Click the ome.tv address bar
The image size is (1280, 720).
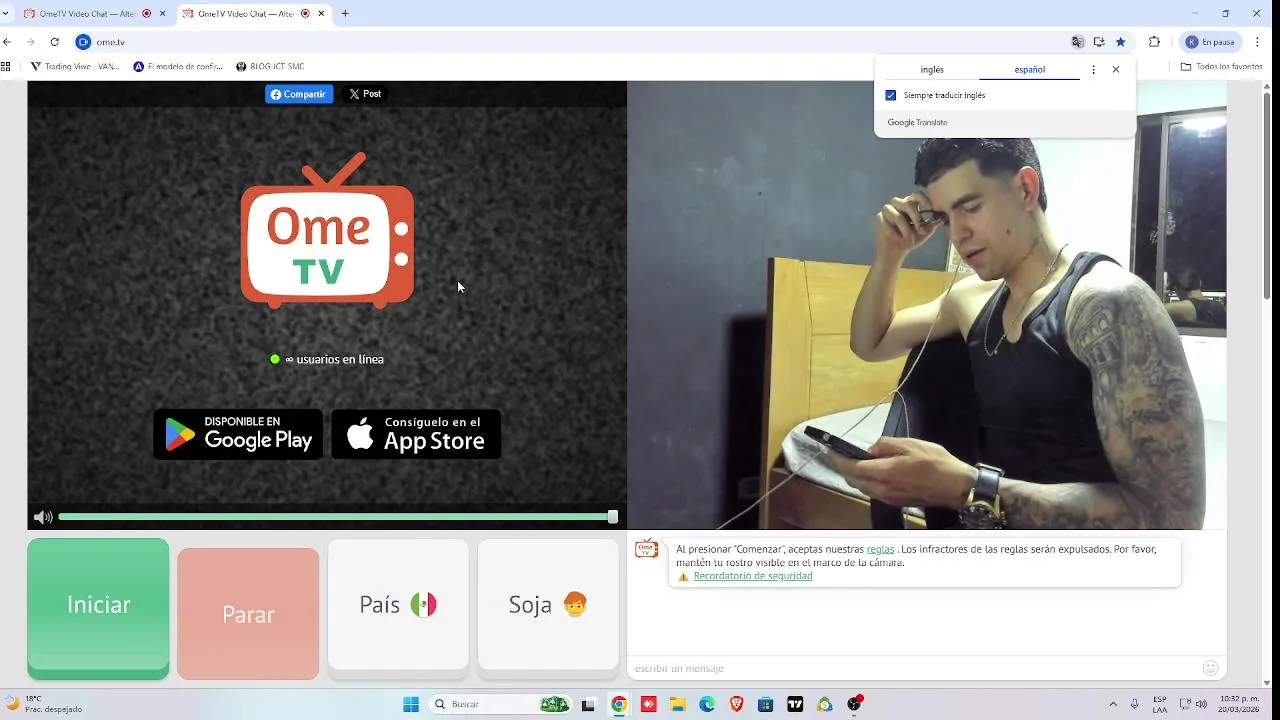click(x=570, y=42)
